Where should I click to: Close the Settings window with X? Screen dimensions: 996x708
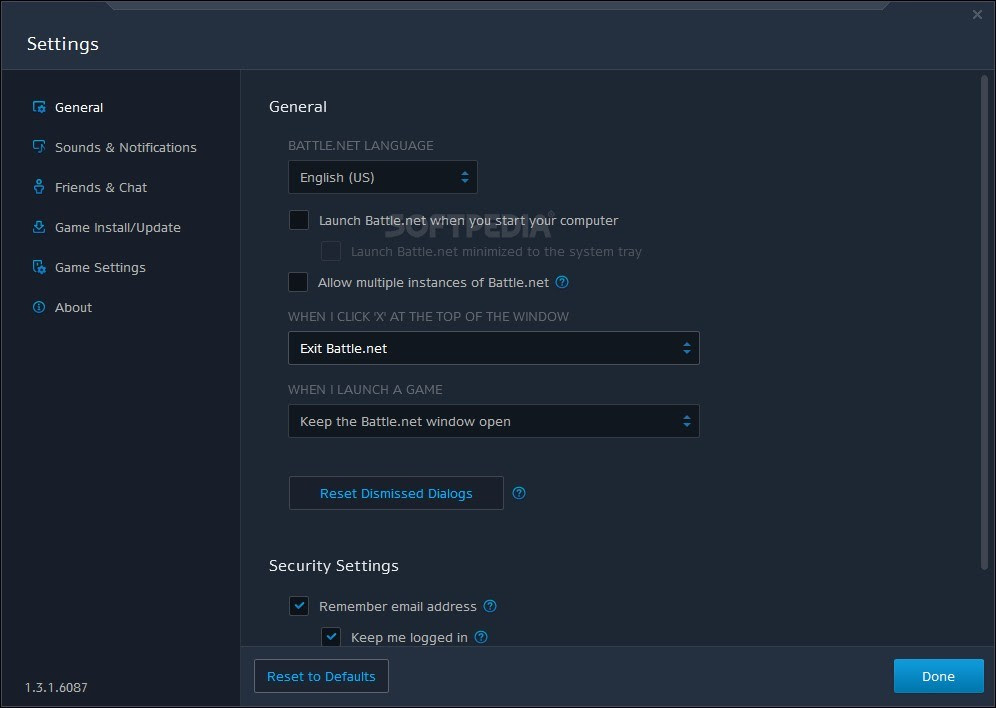(x=977, y=15)
